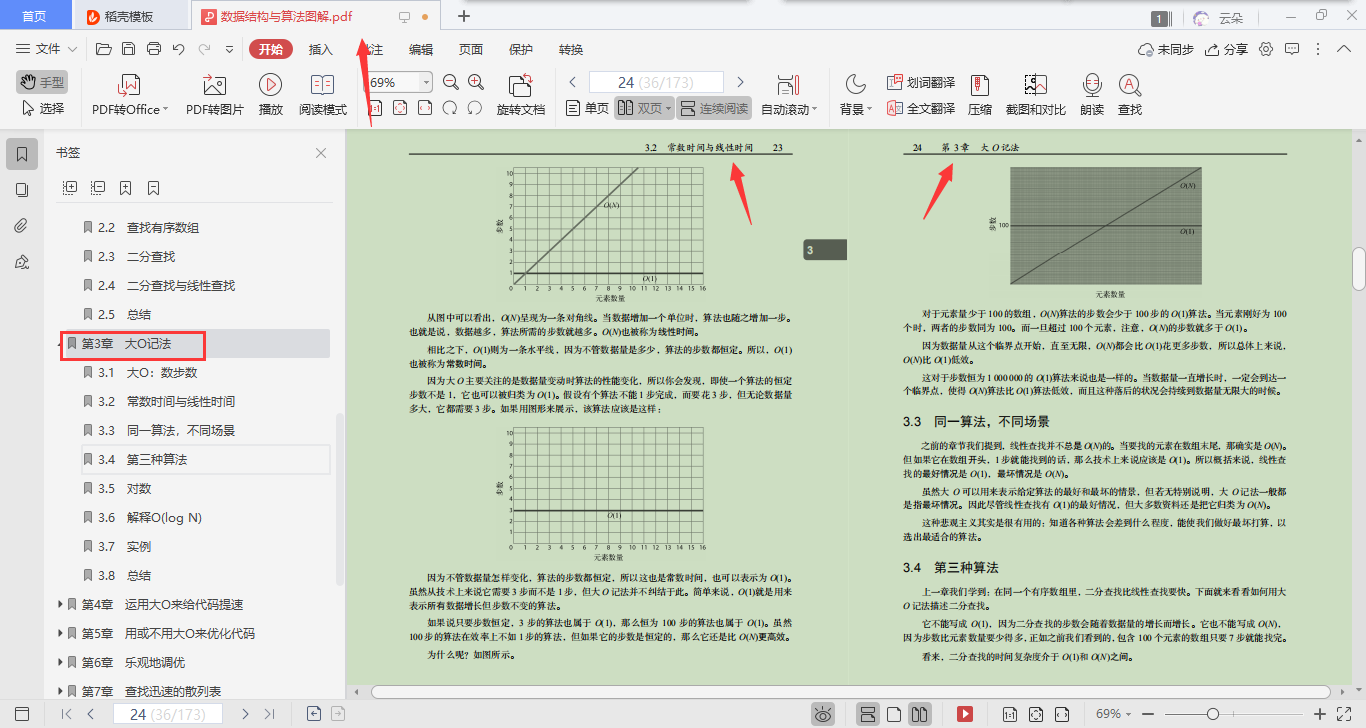Select the 手型 hand tool

[41, 82]
